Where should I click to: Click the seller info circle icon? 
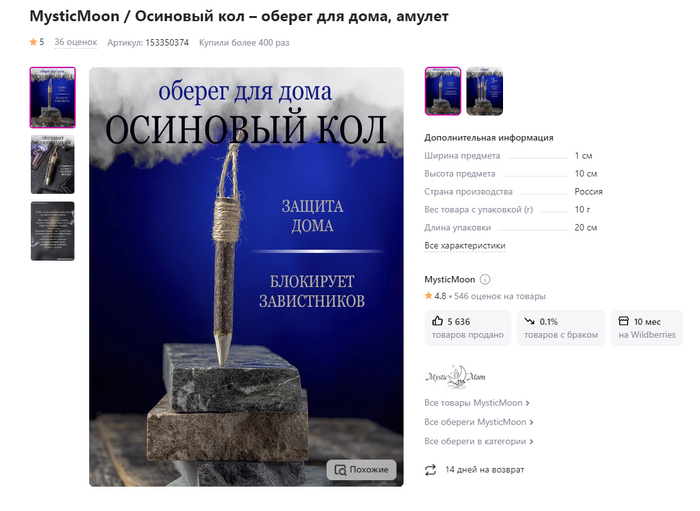tap(485, 279)
